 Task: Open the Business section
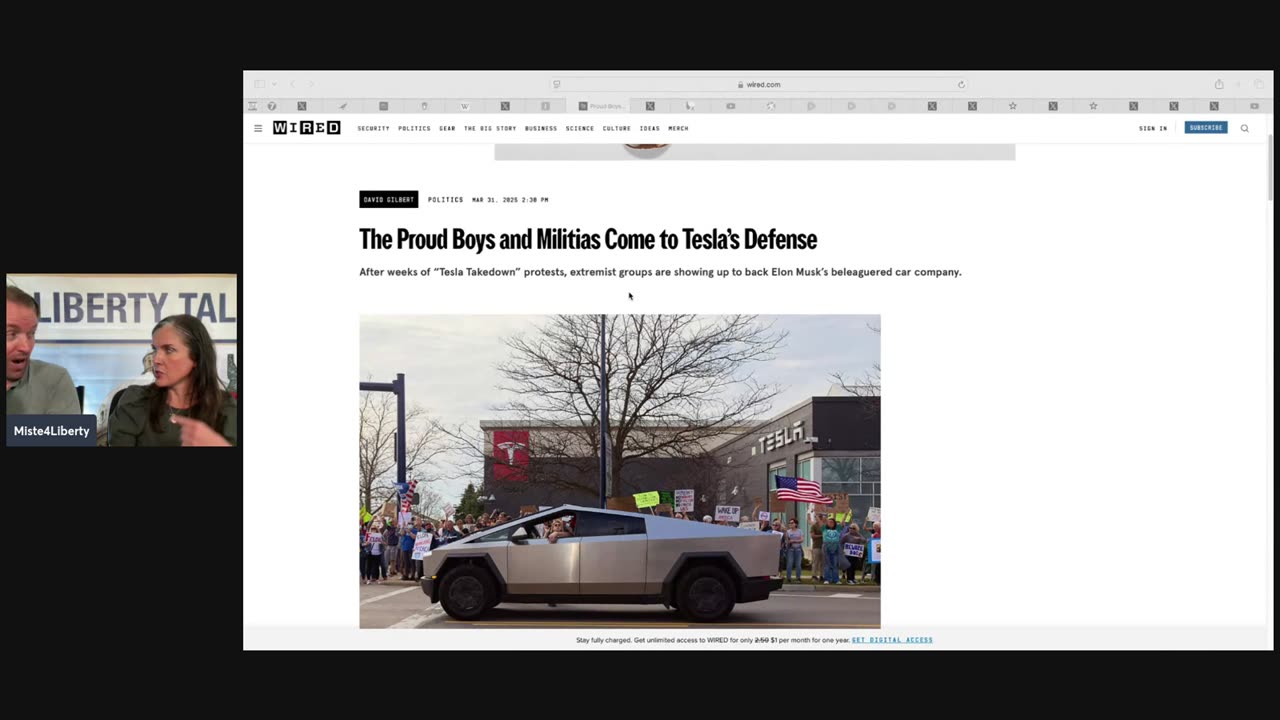541,128
